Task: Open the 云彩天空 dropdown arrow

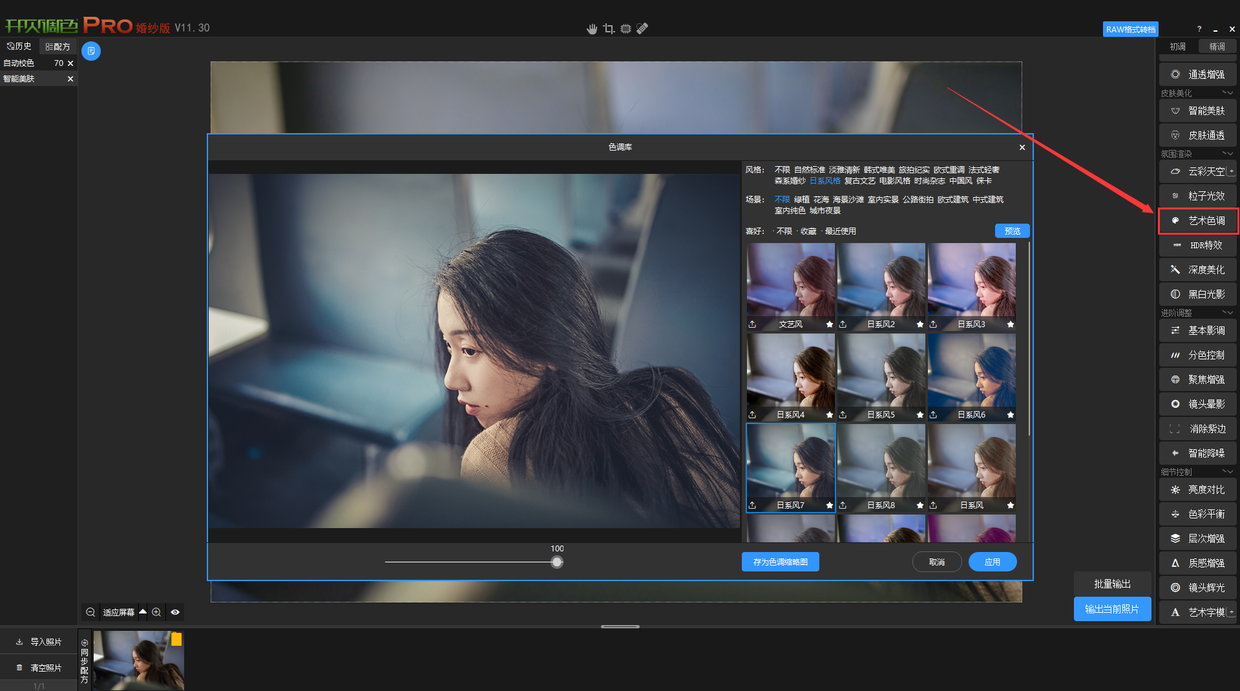Action: tap(1231, 172)
